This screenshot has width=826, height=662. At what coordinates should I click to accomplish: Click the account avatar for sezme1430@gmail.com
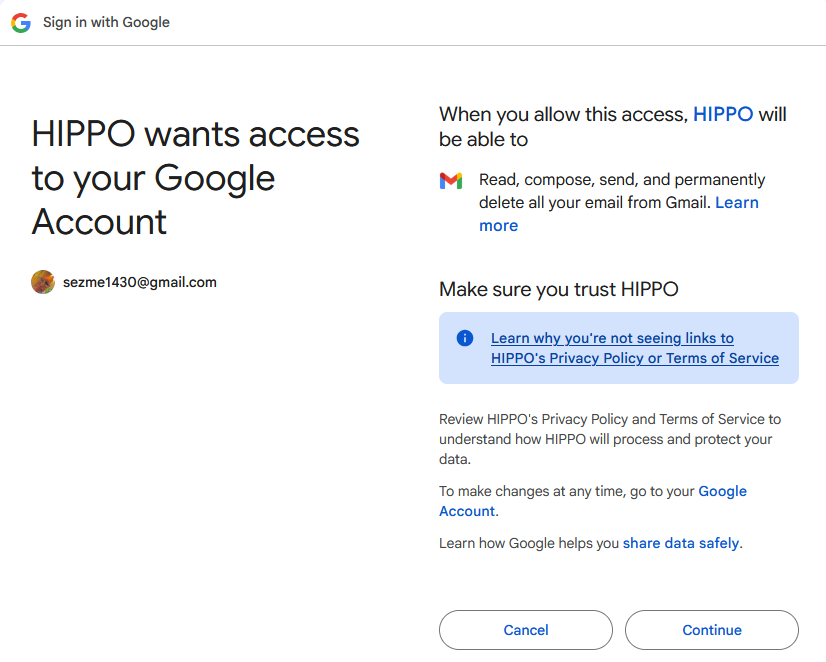coord(43,282)
